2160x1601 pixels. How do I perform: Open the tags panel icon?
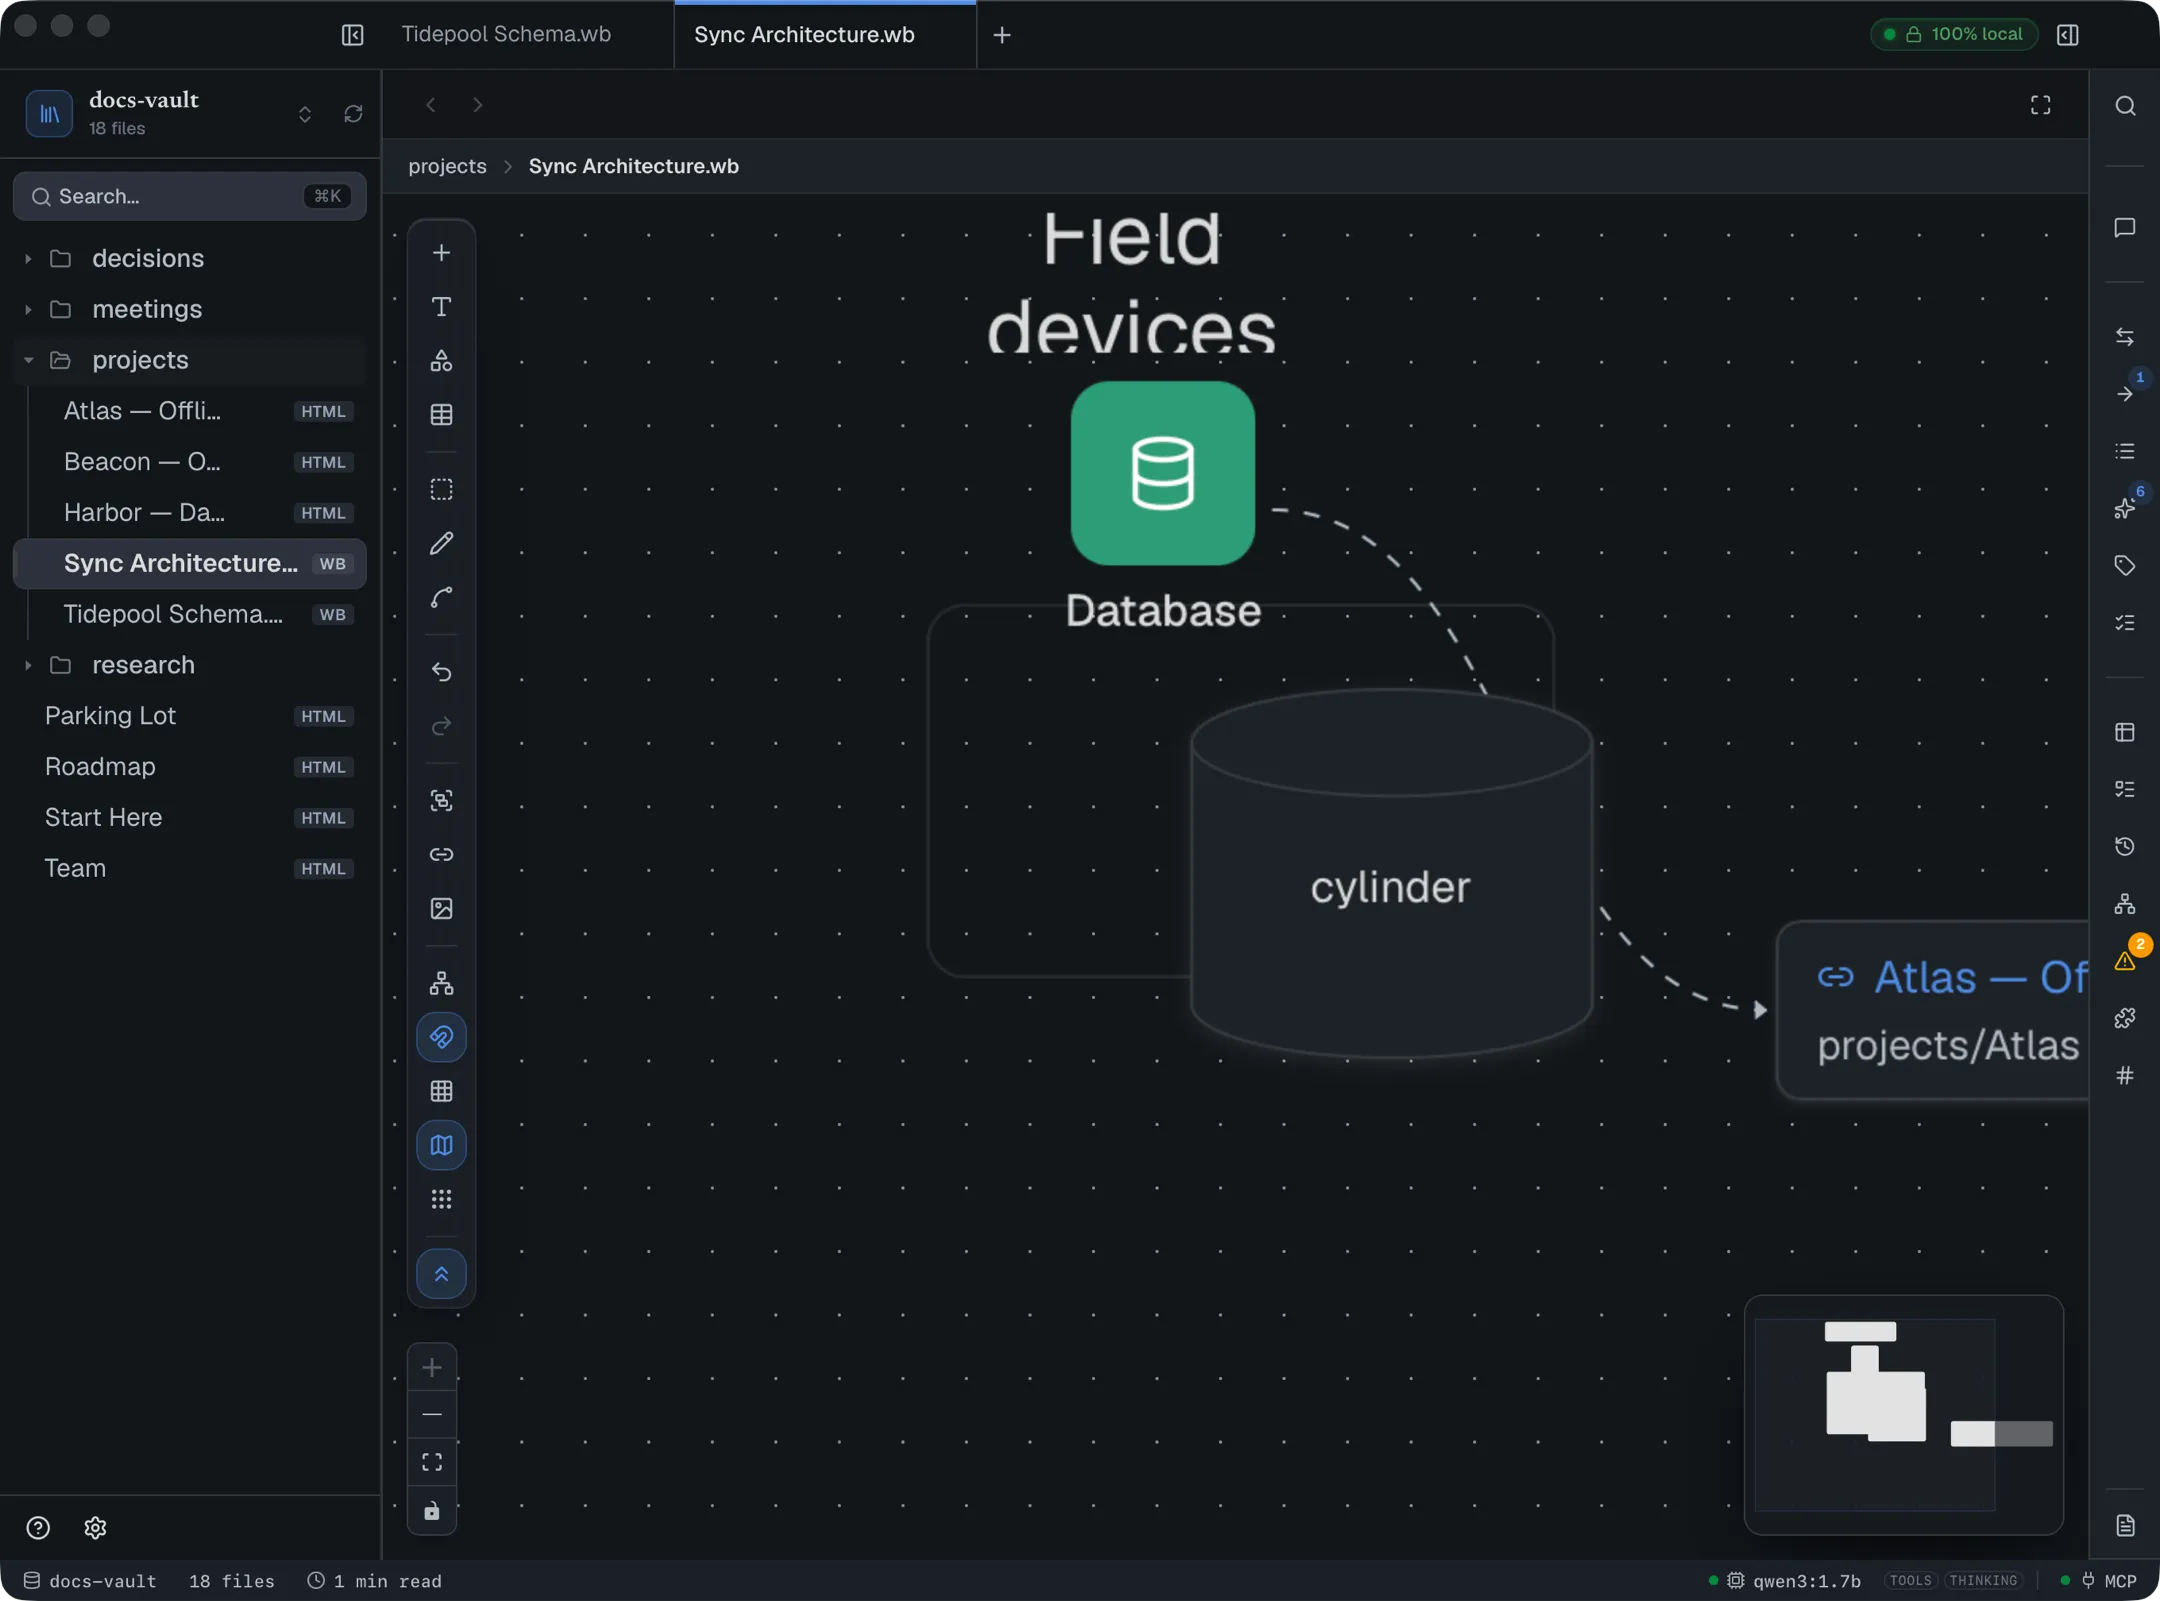coord(2125,566)
